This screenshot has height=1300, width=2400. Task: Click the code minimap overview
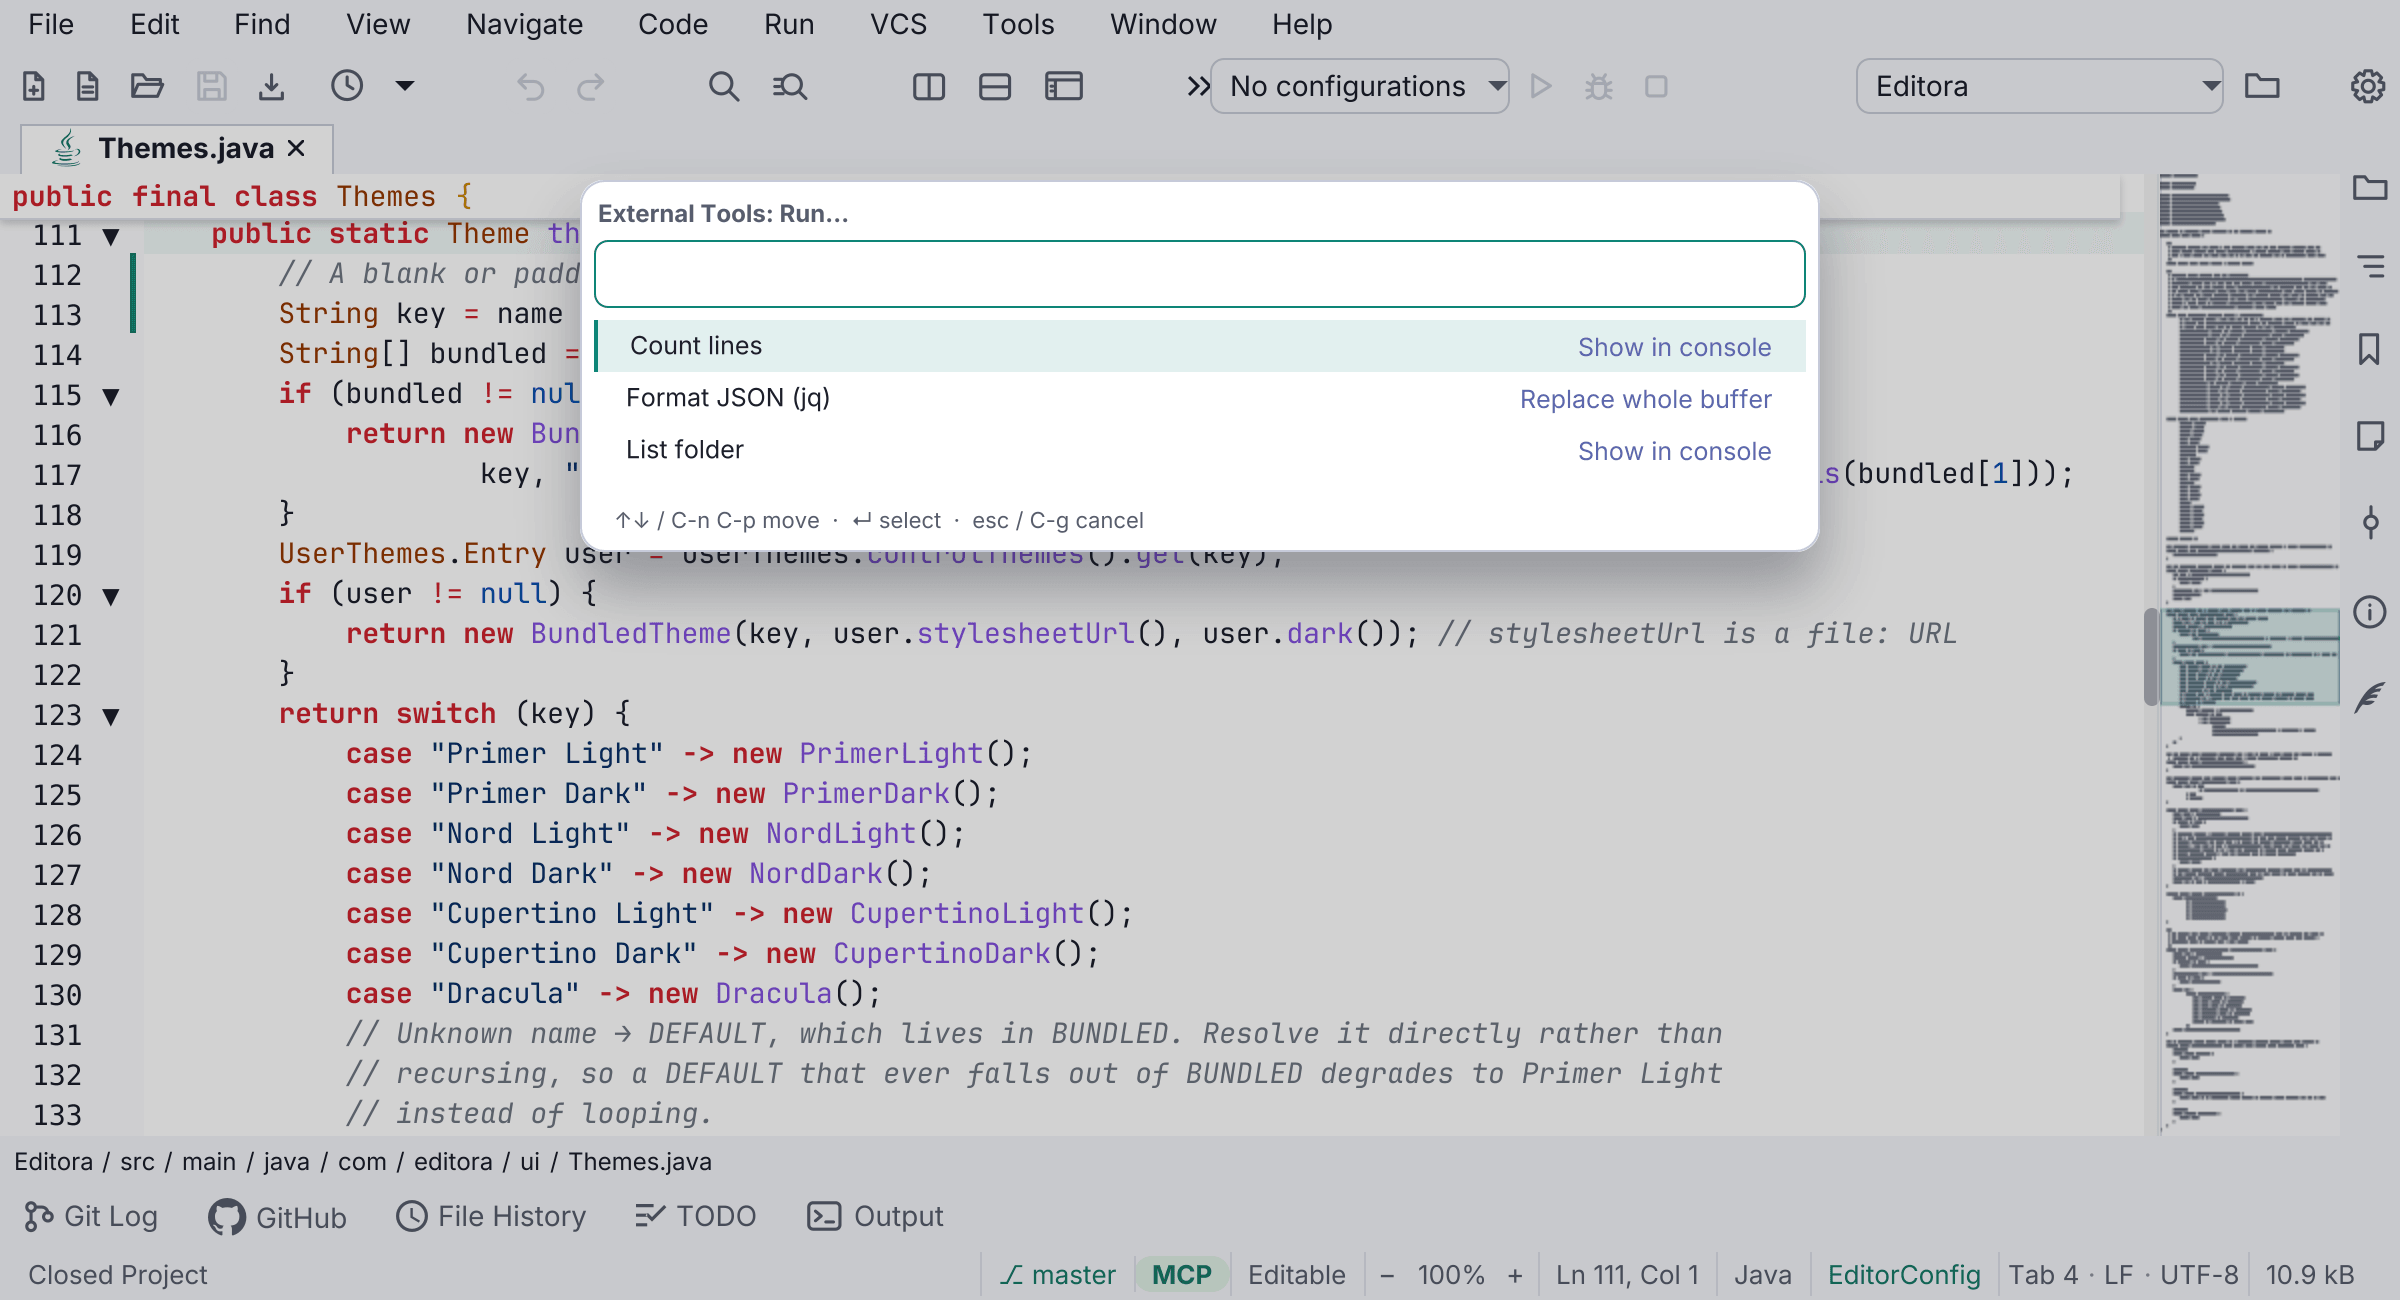(x=2250, y=655)
